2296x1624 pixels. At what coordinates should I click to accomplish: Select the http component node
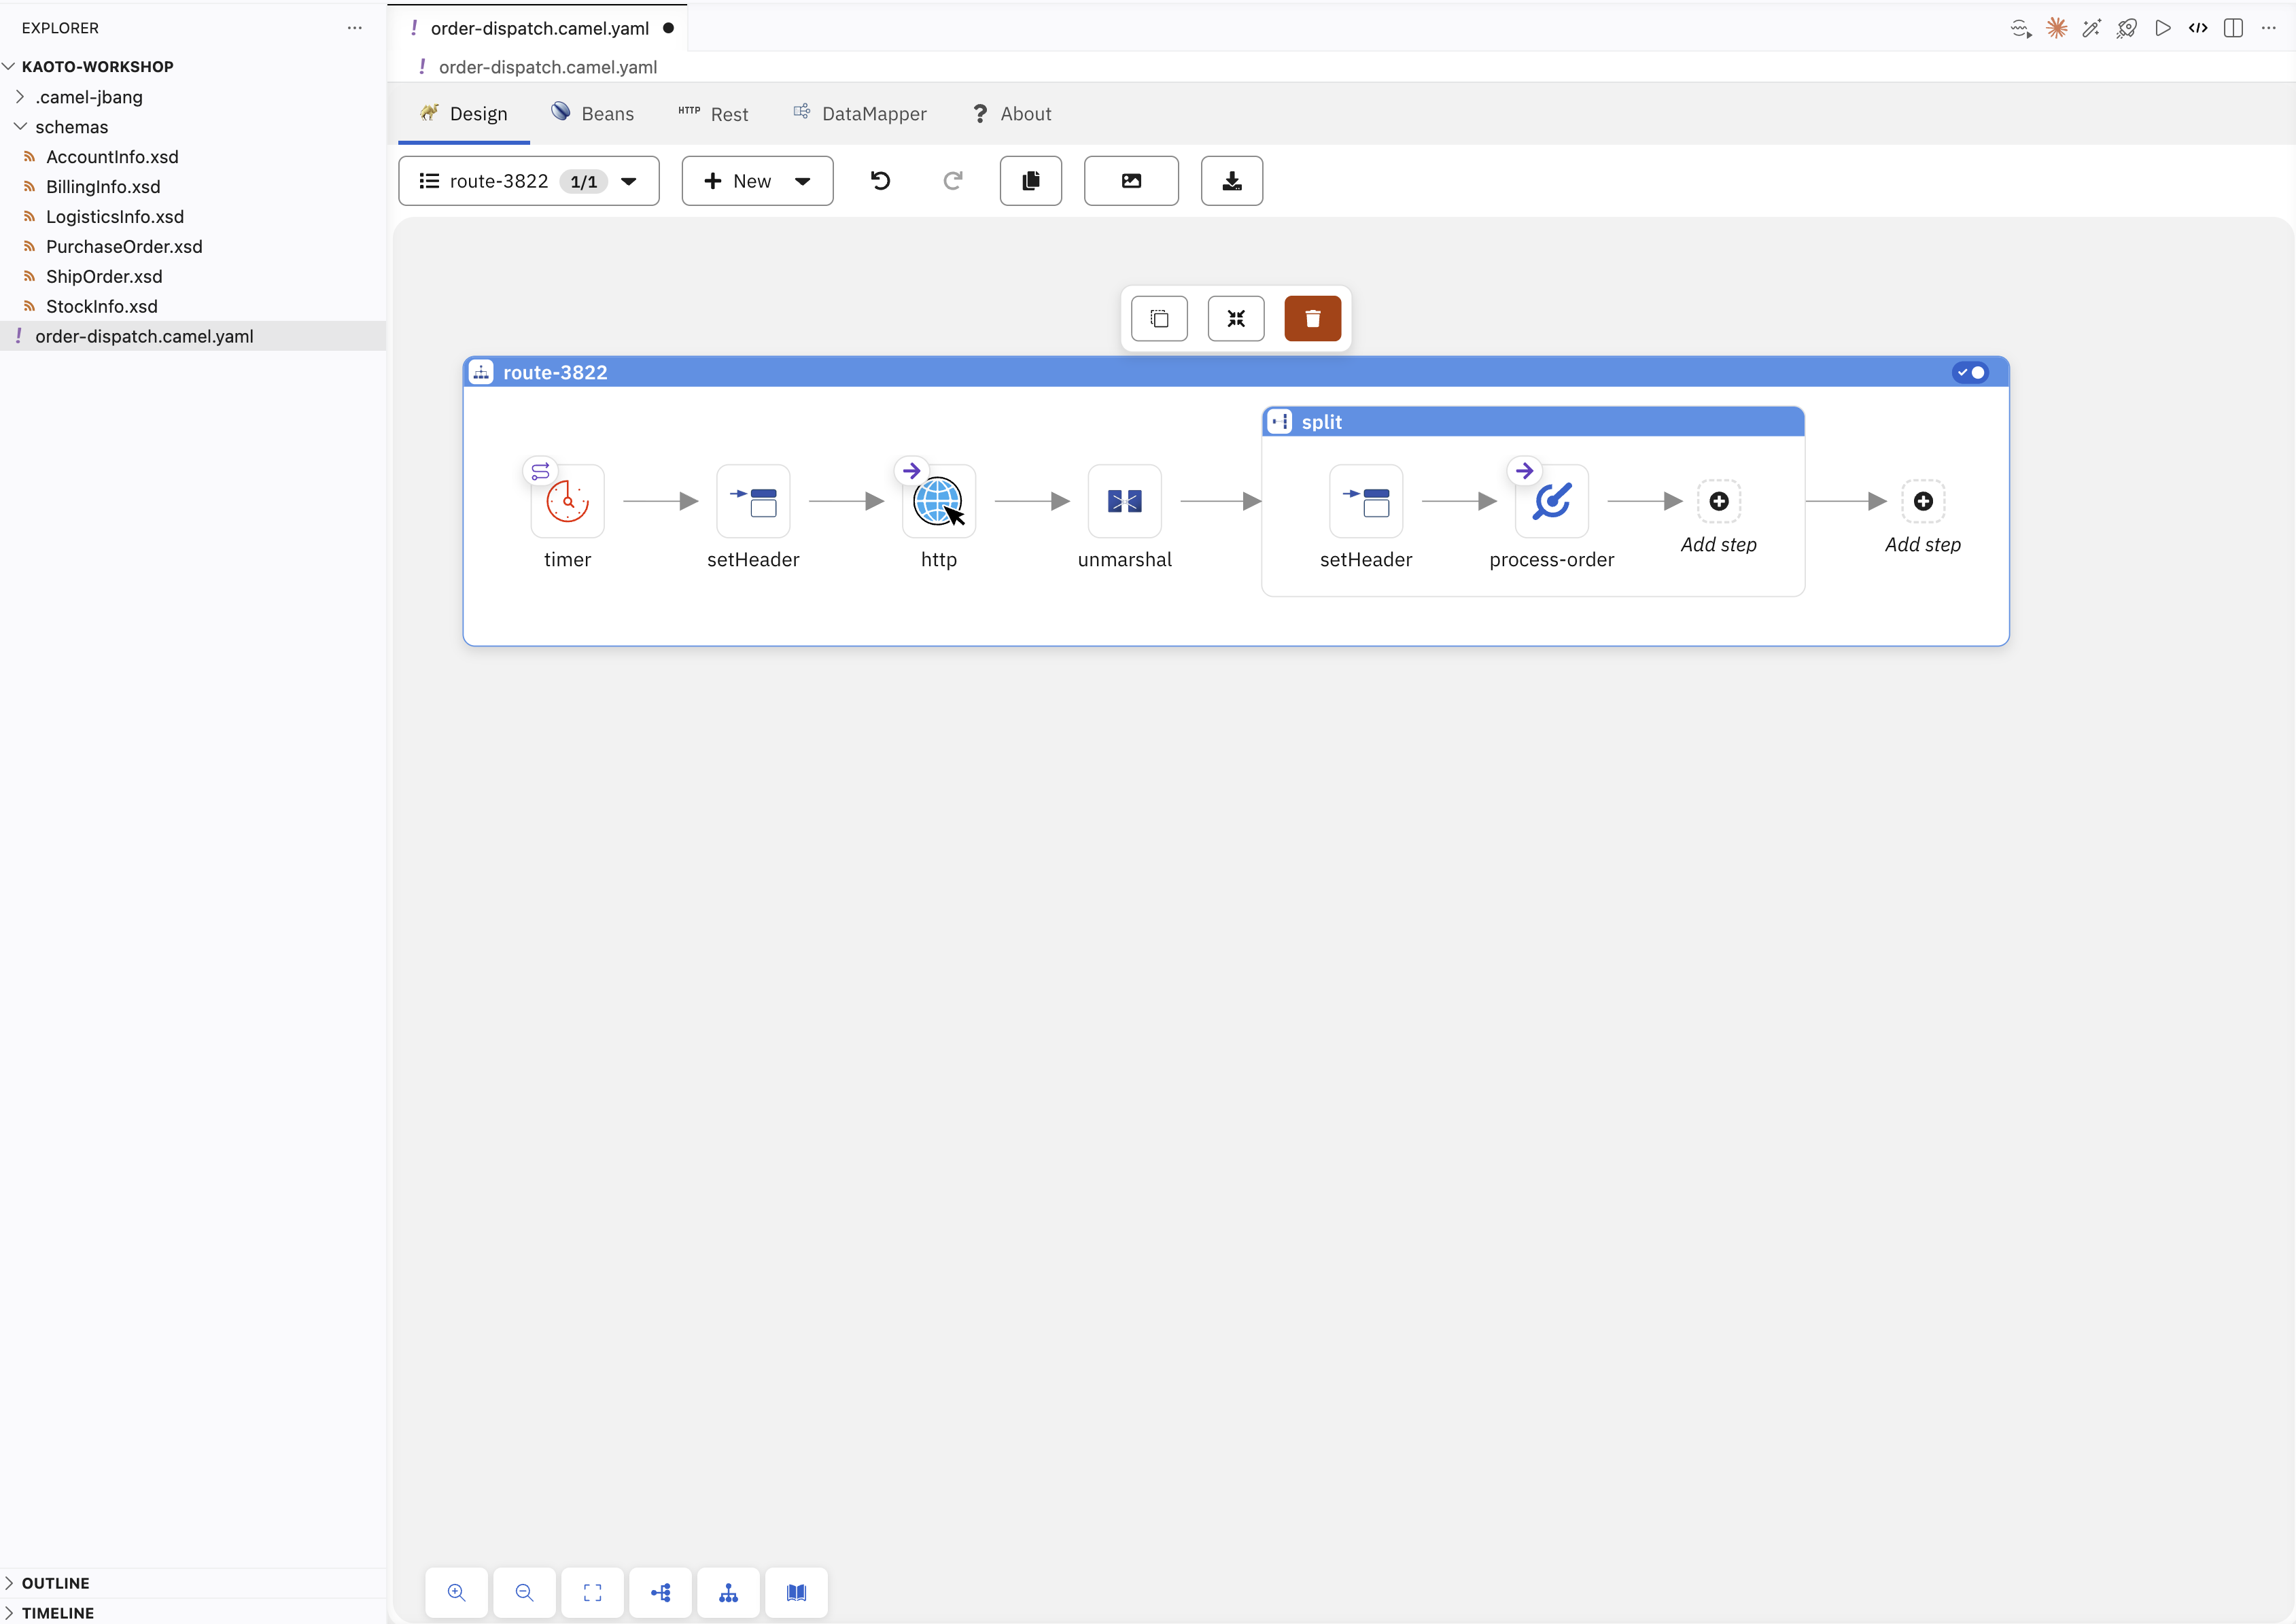tap(938, 501)
